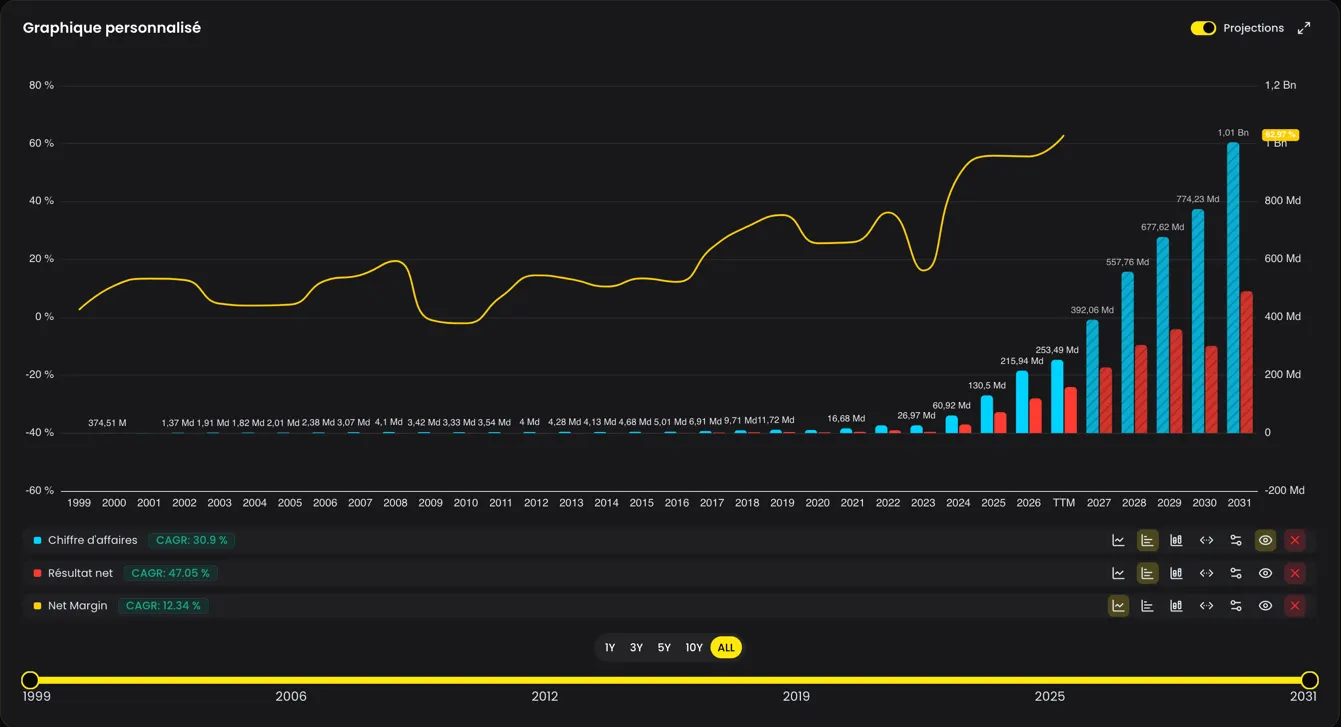Viewport: 1341px width, 727px height.
Task: Toggle Net Margin visibility eye icon
Action: pyautogui.click(x=1265, y=605)
